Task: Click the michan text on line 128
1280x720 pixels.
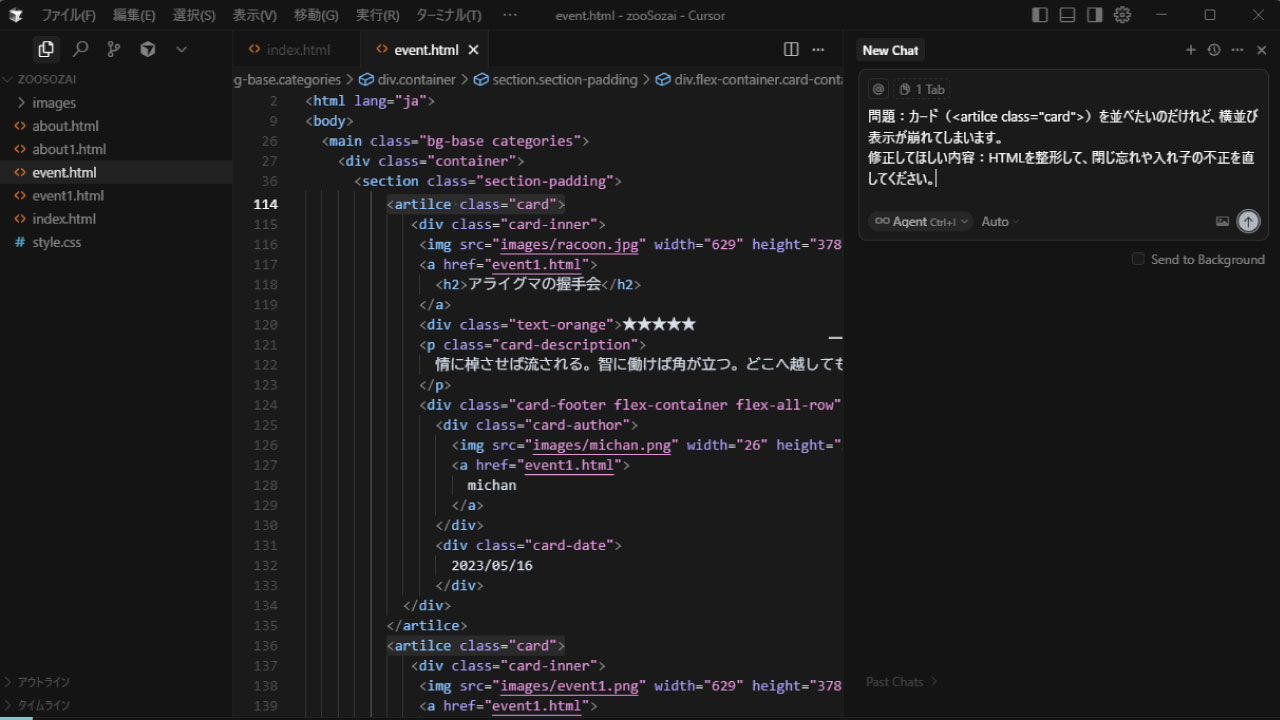Action: tap(492, 485)
